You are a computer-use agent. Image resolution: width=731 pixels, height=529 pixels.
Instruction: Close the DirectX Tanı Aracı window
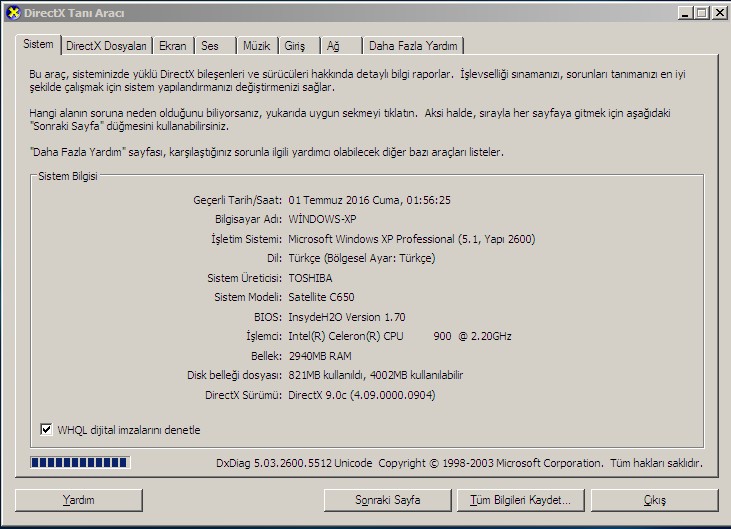pyautogui.click(x=718, y=12)
